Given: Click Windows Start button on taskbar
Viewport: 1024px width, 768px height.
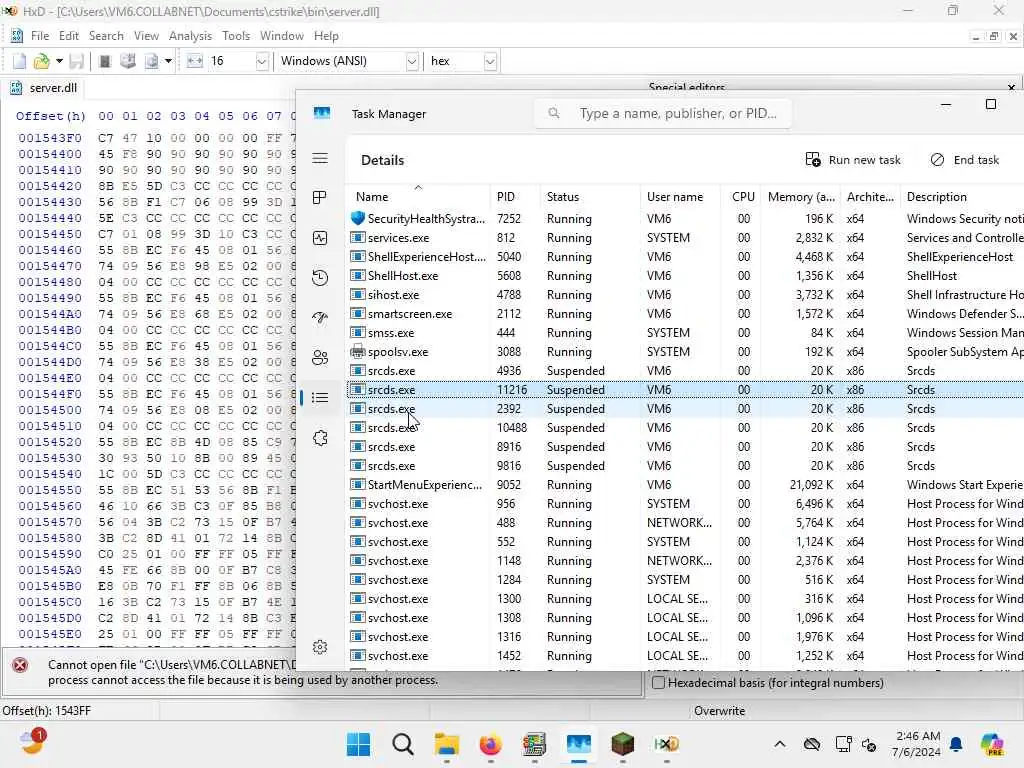Looking at the screenshot, I should click(x=359, y=744).
